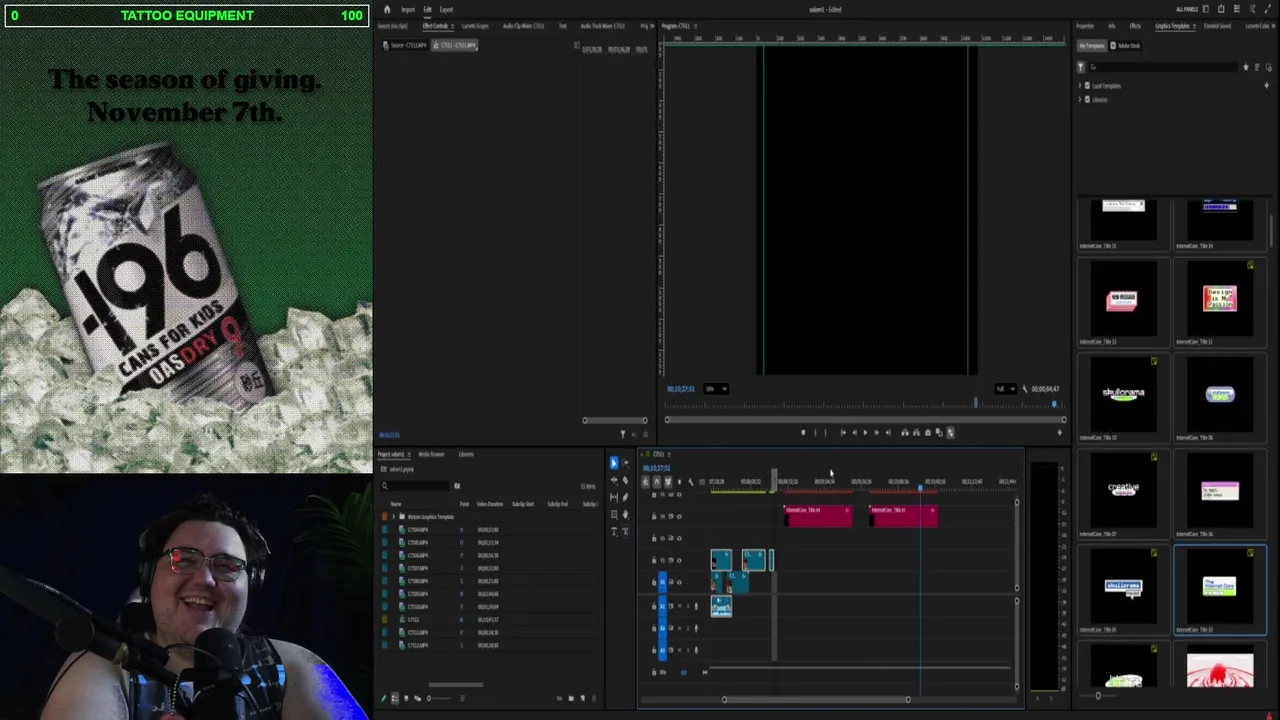
Task: Open Quick Export share icon
Action: point(1221,9)
